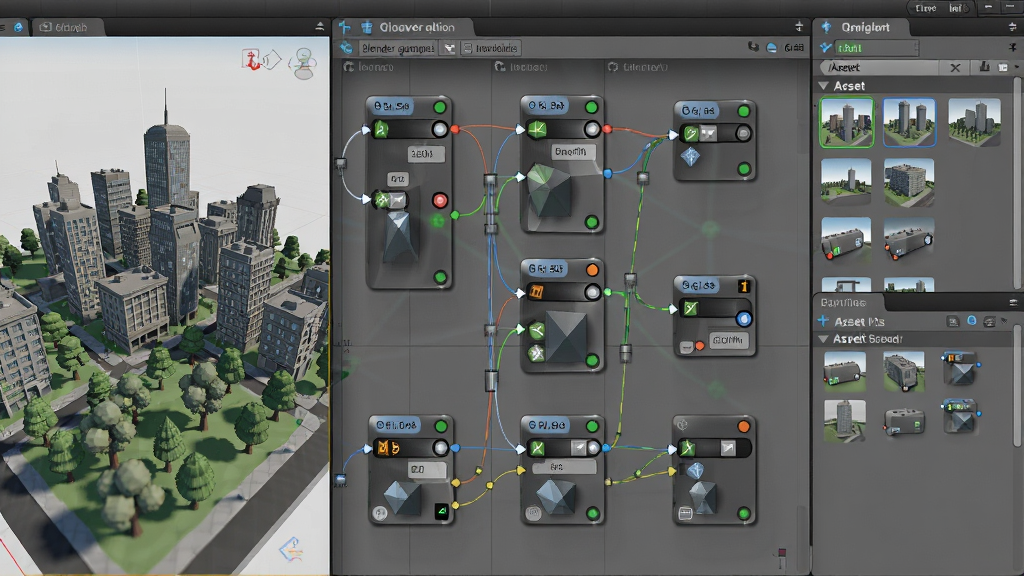Click the scrollbar in the lower asset panel

click(x=1017, y=385)
